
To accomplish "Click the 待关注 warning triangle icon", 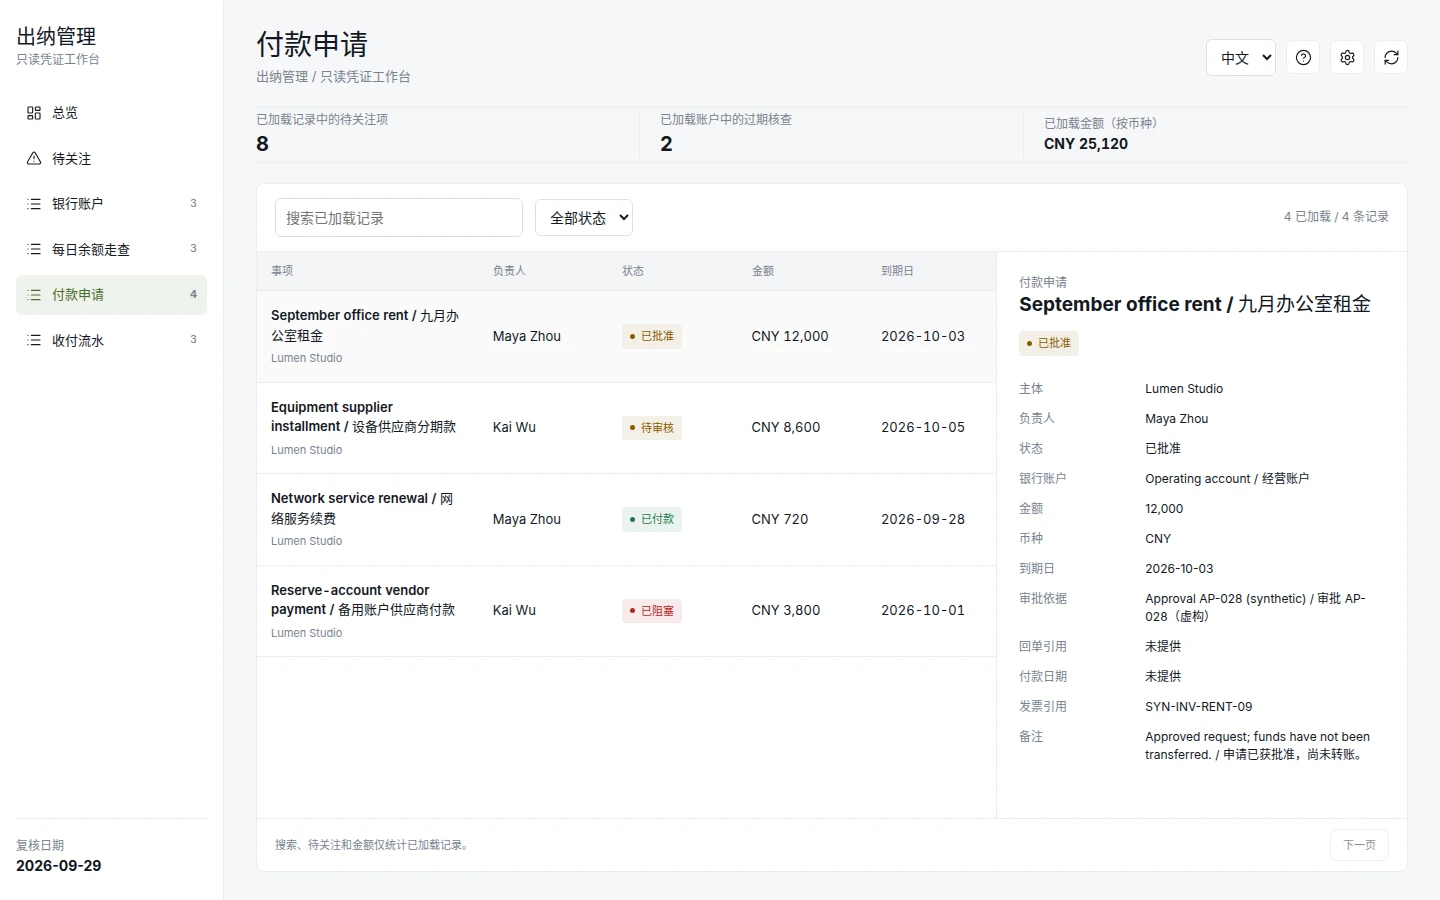I will [x=34, y=159].
